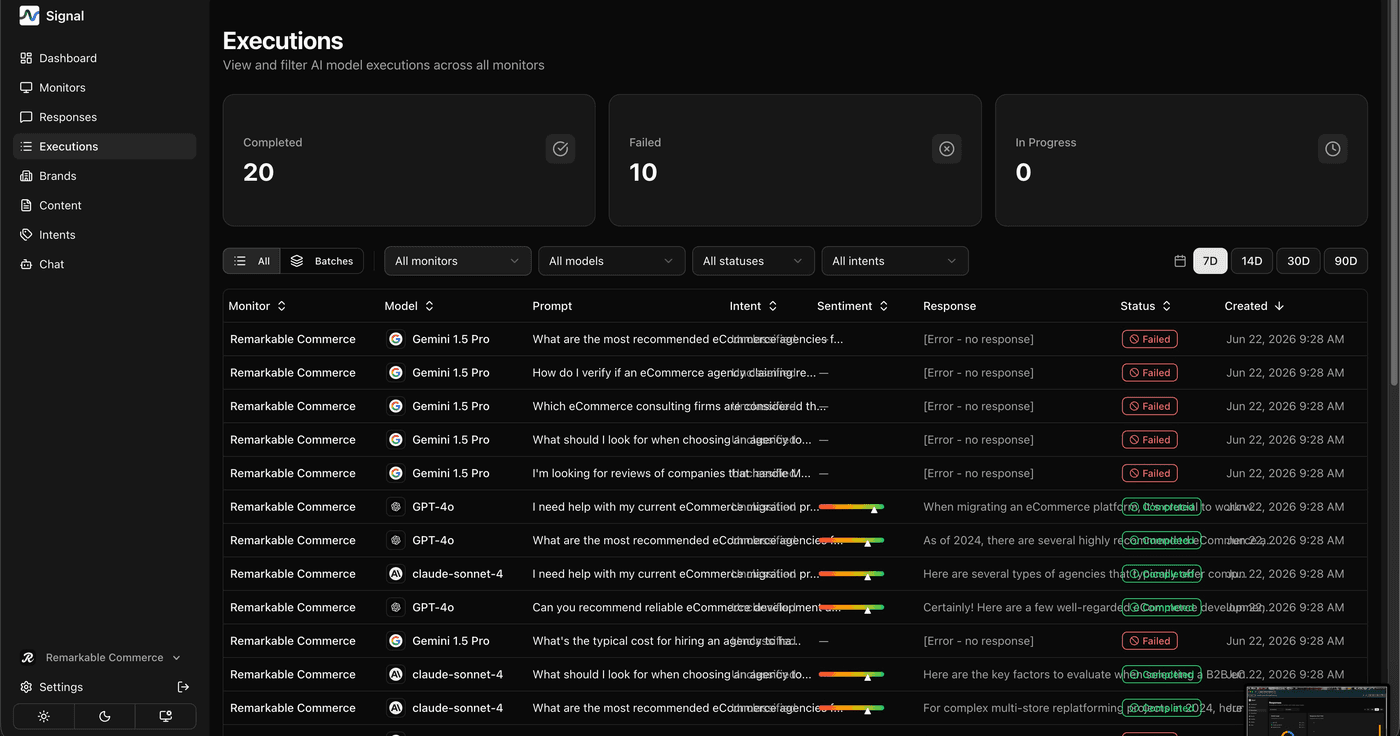Viewport: 1400px width, 736px height.
Task: Switch to dark theme moon icon
Action: click(x=105, y=716)
